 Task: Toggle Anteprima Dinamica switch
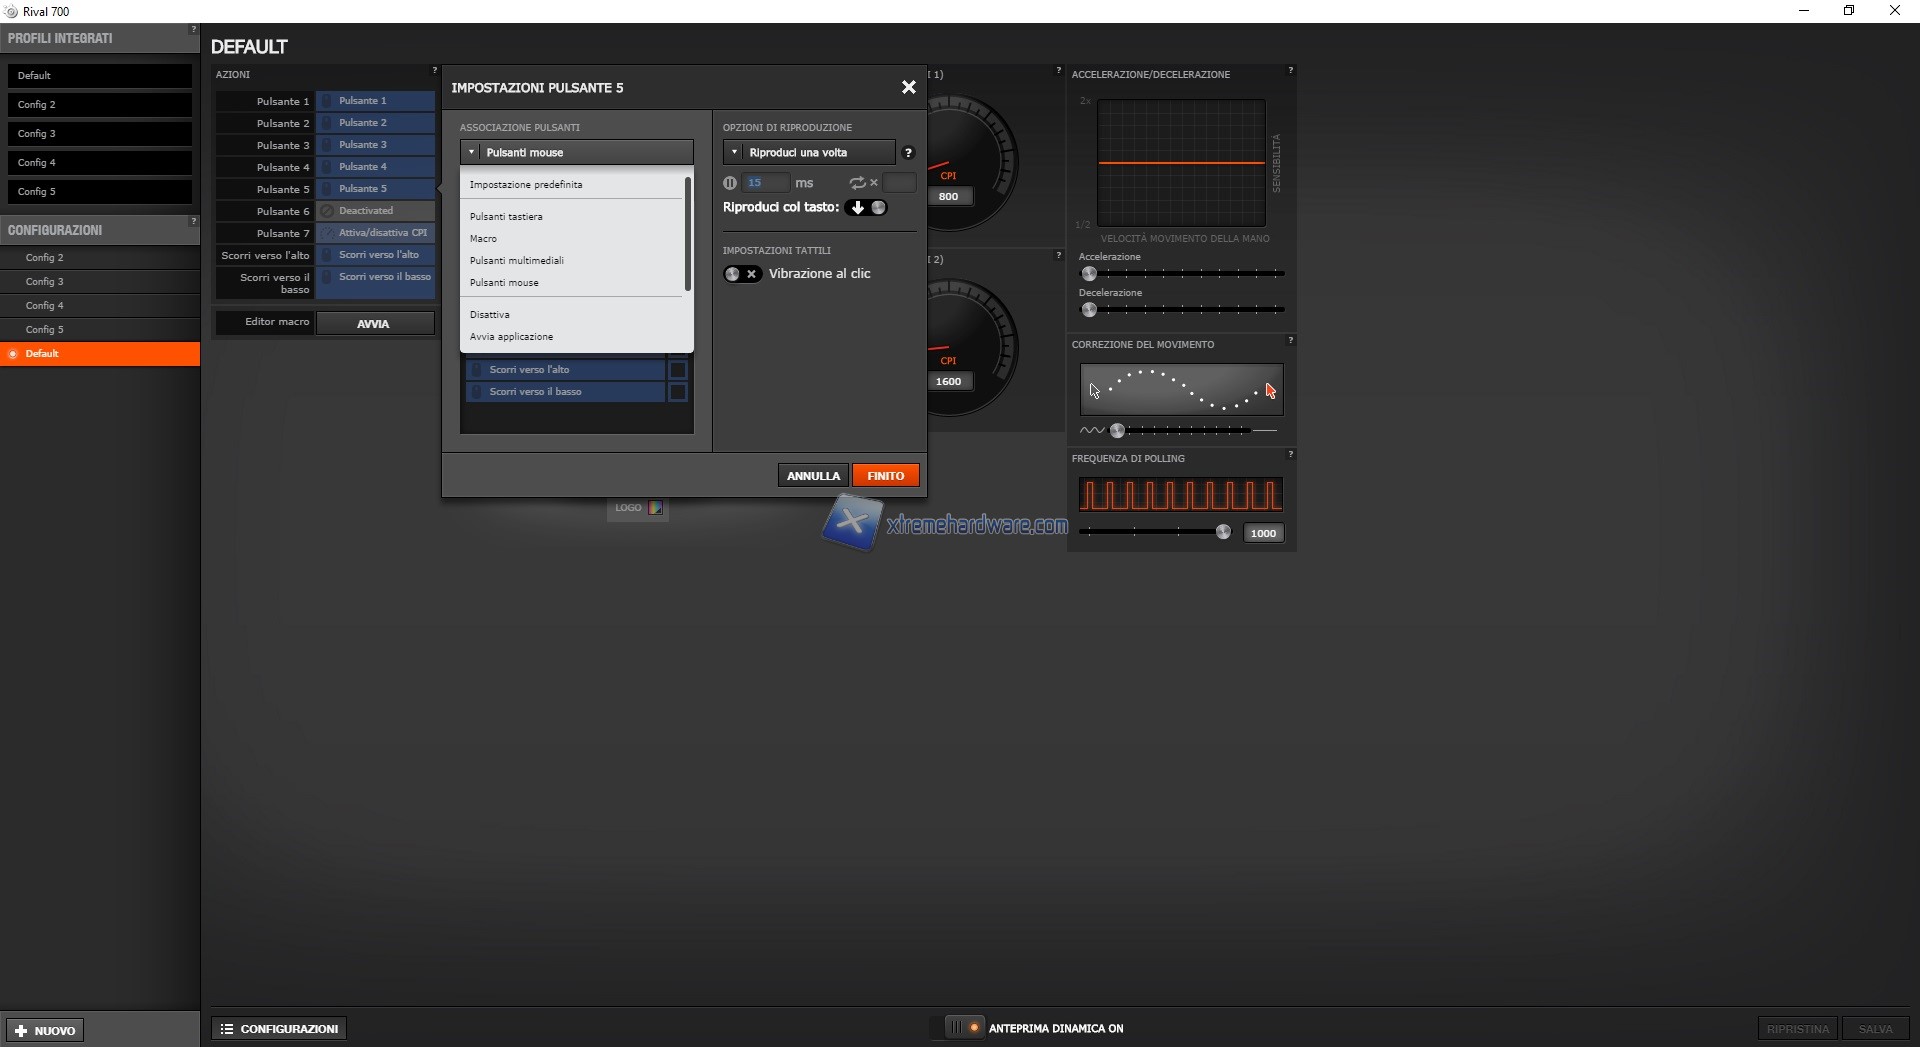[964, 1028]
